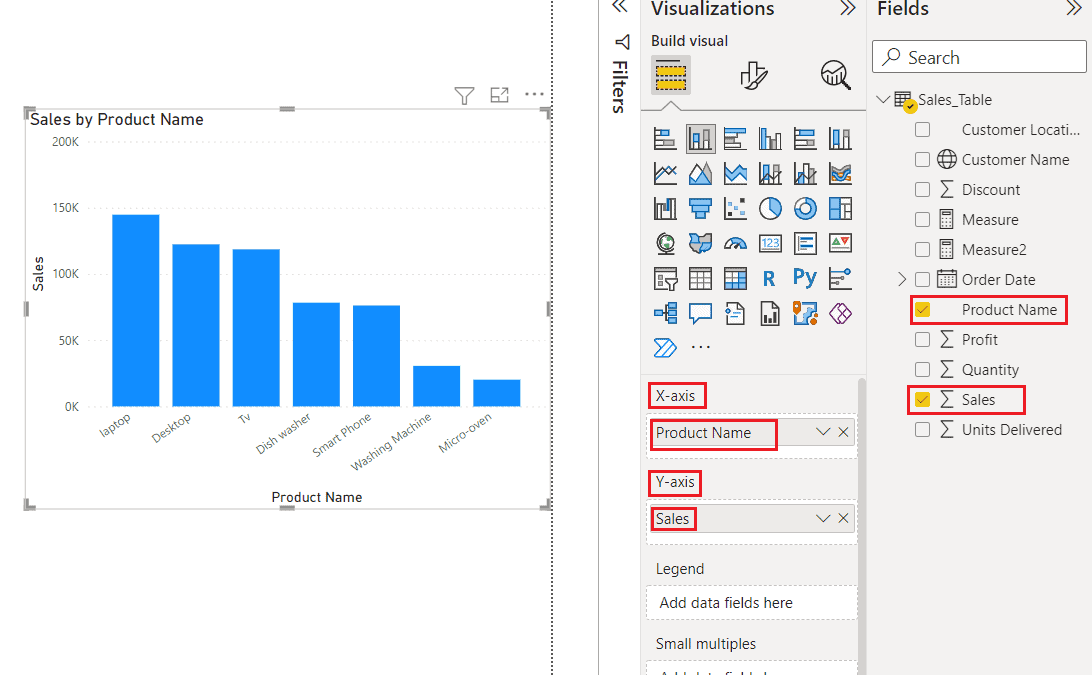1092x675 pixels.
Task: Uncheck the Product Name field
Action: click(922, 309)
